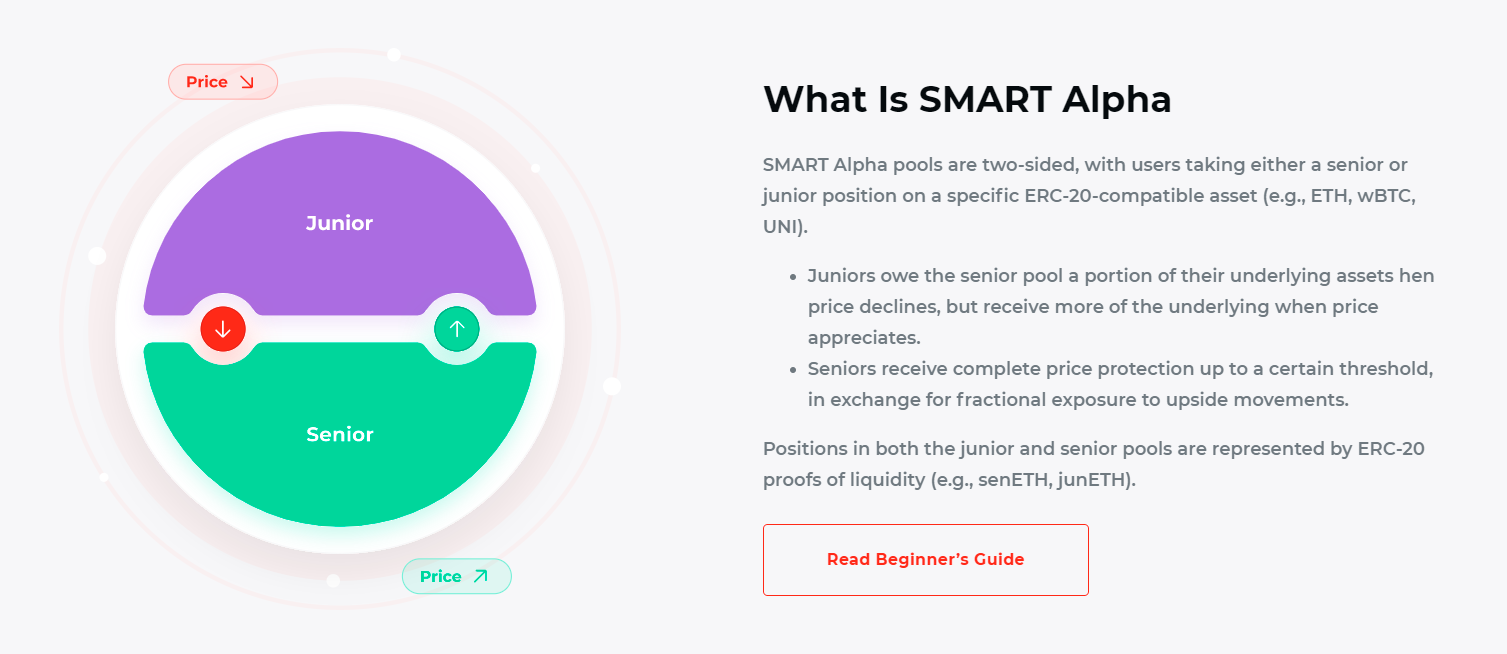Click the white dot at the top of the outer ring
Screen dimensions: 1507x654
394,55
